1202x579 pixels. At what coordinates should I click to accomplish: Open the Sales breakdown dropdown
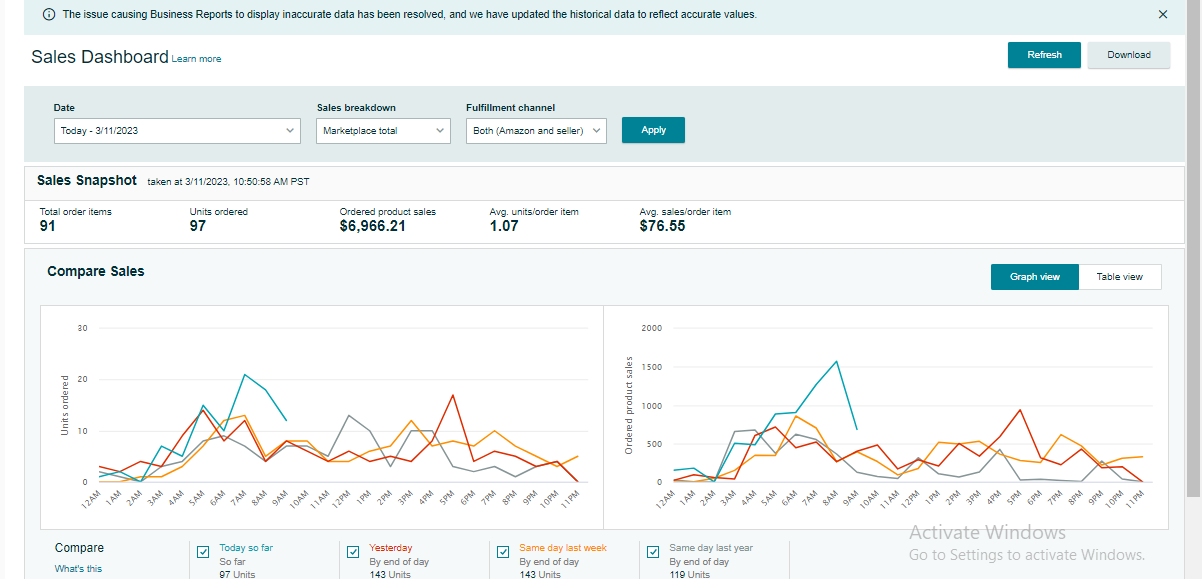pyautogui.click(x=384, y=131)
